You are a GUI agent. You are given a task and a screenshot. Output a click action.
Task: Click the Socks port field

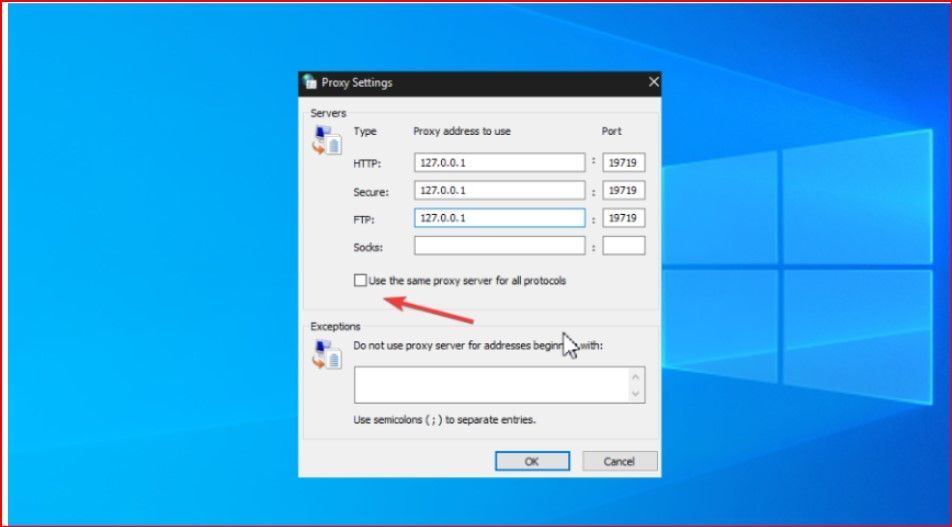tap(624, 246)
